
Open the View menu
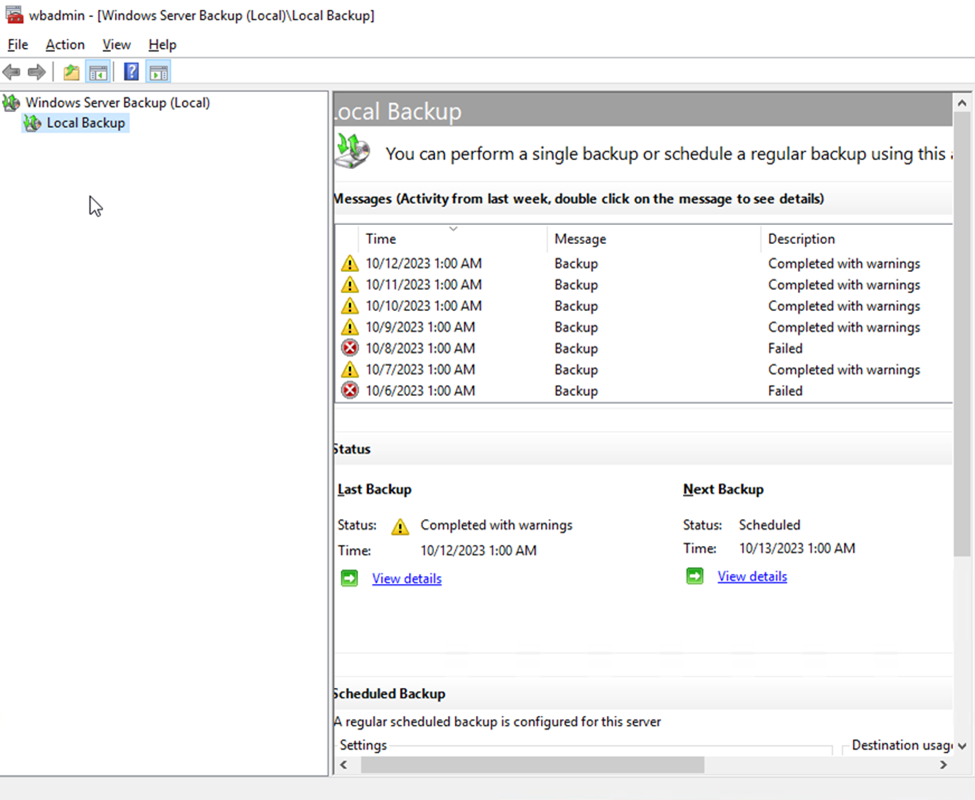point(116,45)
